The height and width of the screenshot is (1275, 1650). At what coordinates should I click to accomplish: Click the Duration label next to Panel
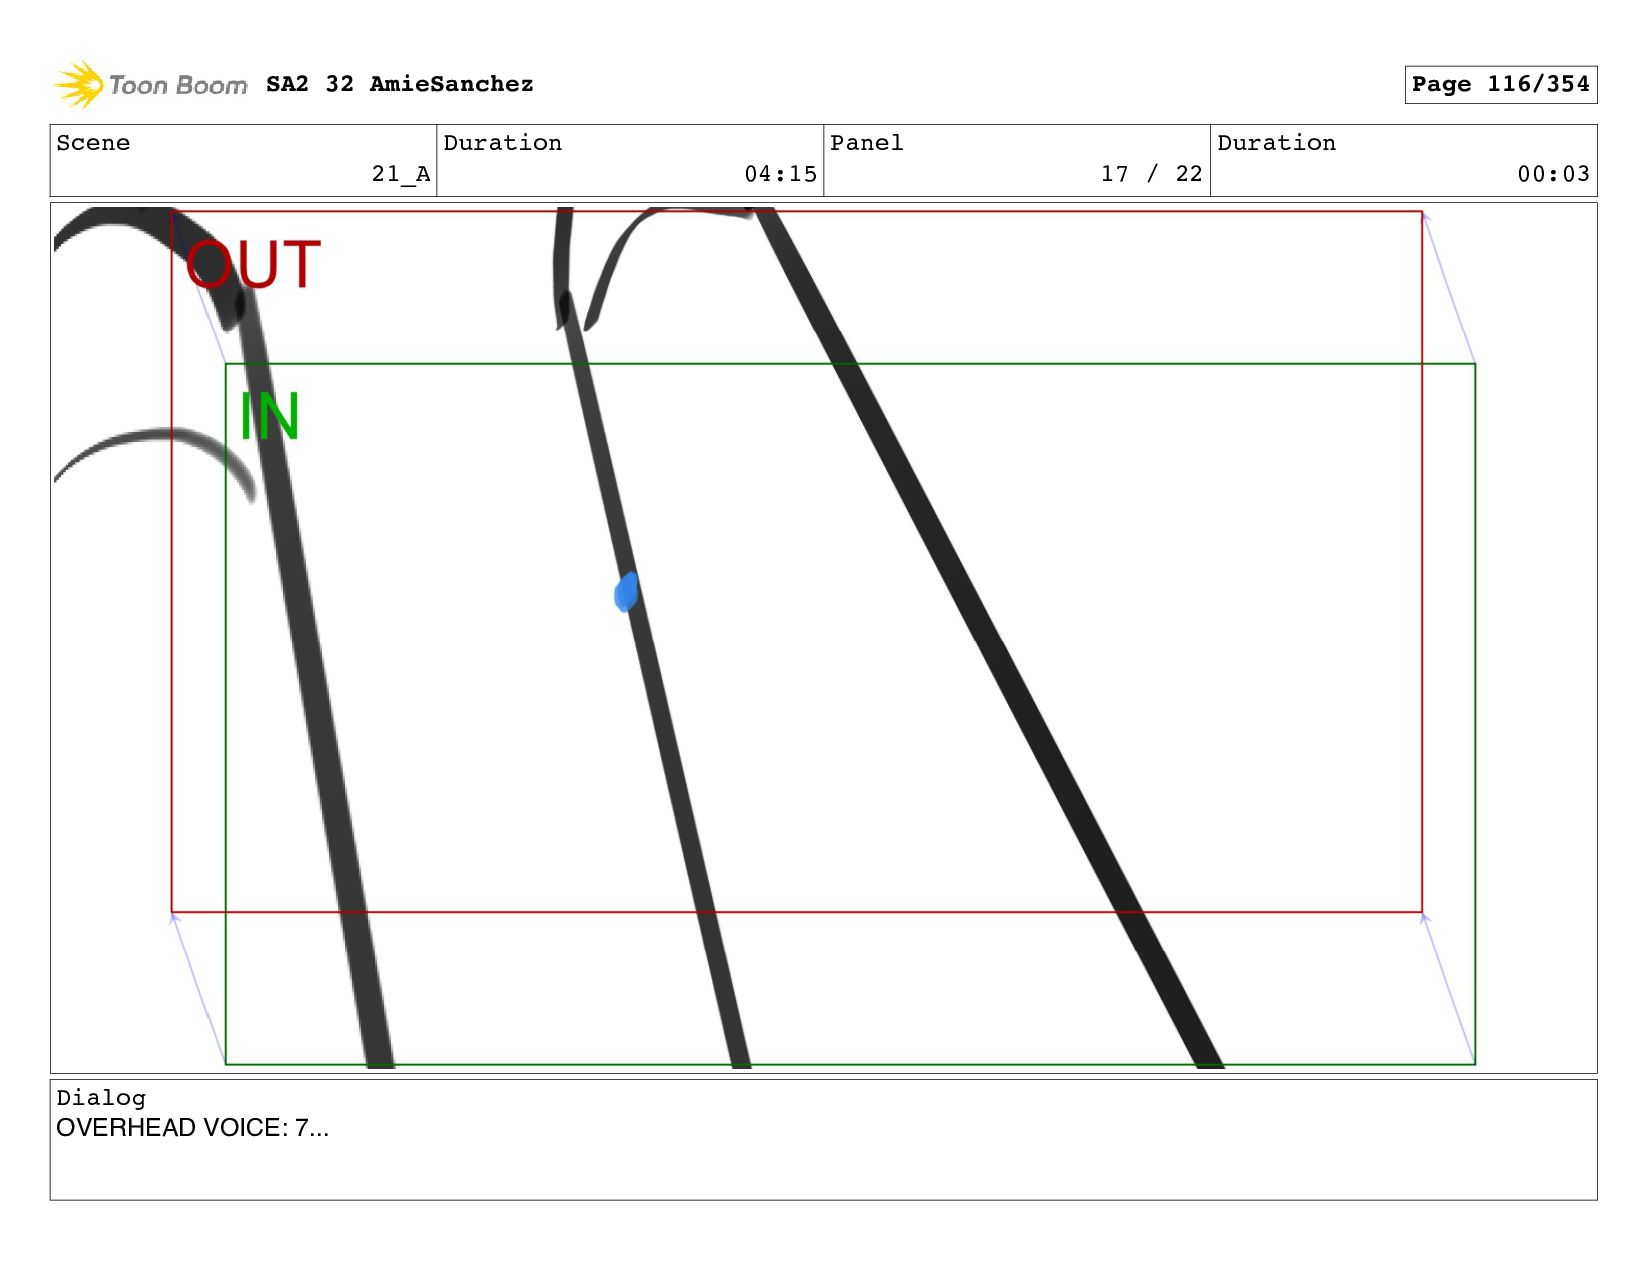(x=1277, y=143)
